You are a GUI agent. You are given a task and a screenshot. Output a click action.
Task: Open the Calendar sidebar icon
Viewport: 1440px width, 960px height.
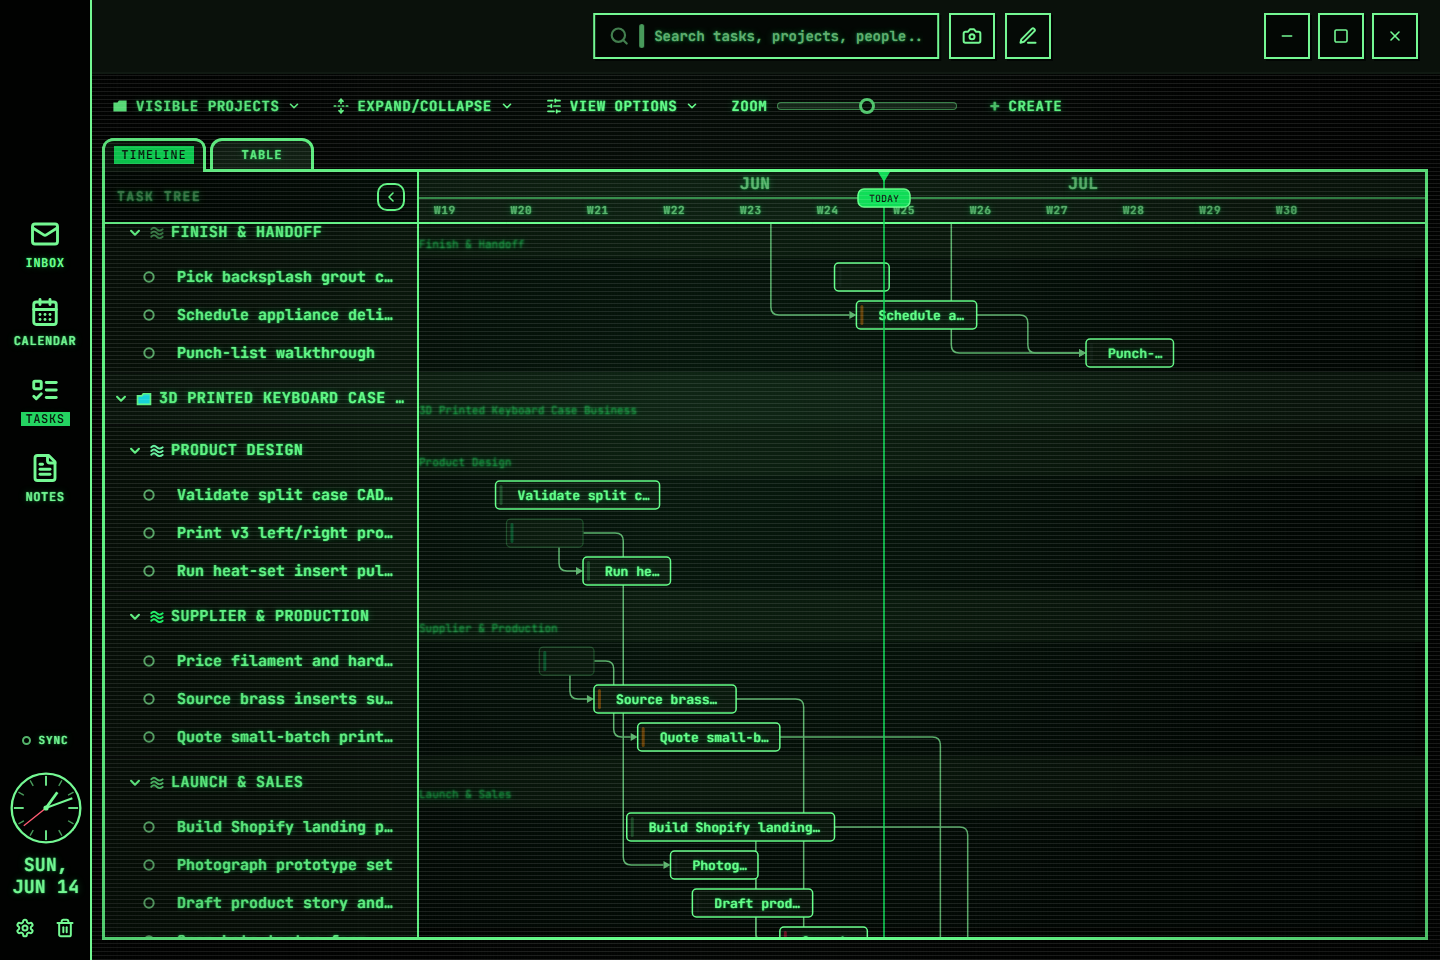click(45, 323)
